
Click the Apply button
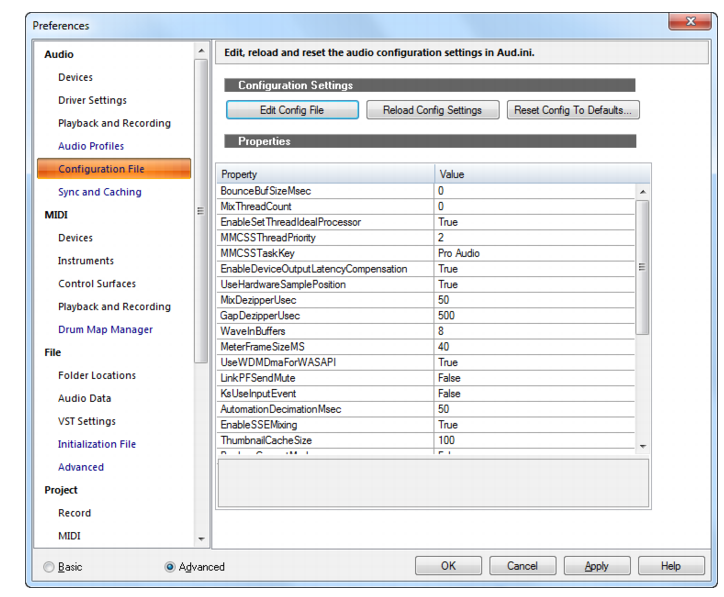click(597, 566)
